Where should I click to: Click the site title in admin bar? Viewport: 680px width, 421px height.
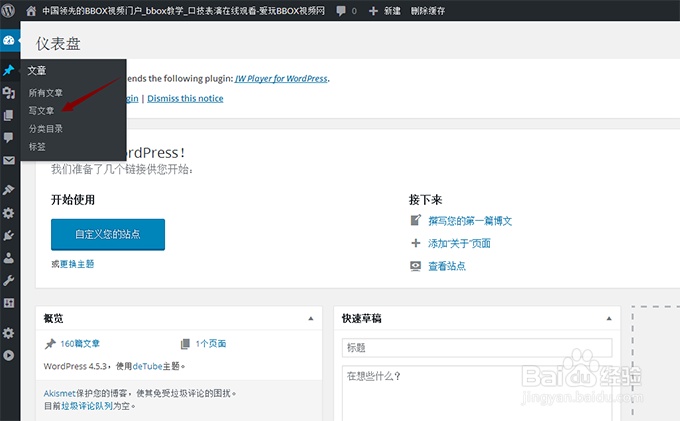(x=183, y=11)
